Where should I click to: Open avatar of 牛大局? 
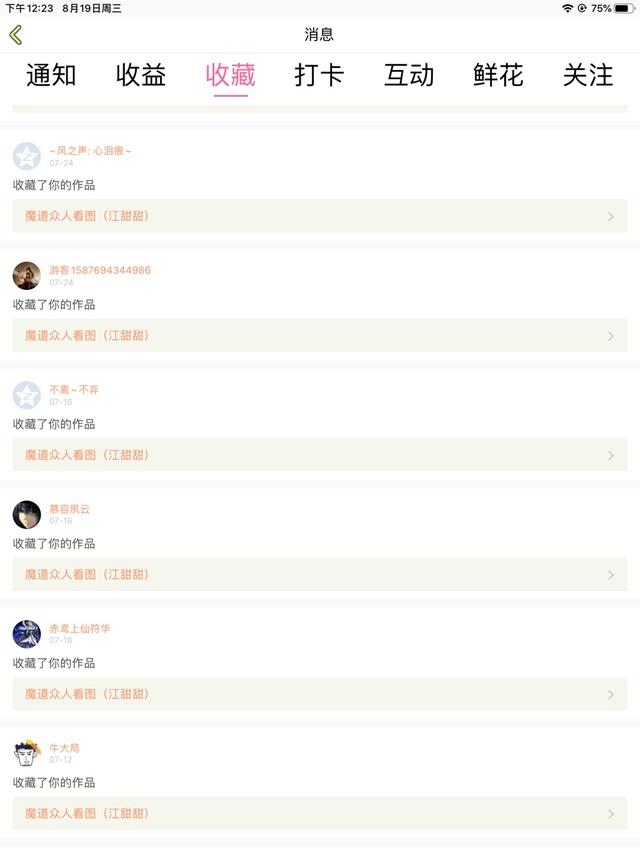27,753
